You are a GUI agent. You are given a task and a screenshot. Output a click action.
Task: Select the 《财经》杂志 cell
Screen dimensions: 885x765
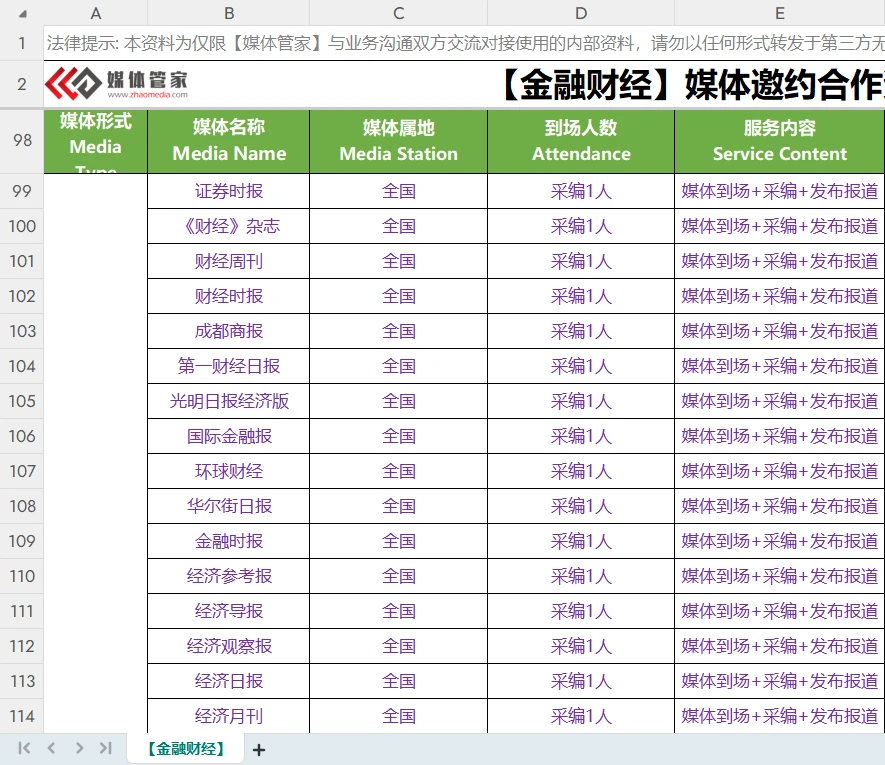(229, 226)
